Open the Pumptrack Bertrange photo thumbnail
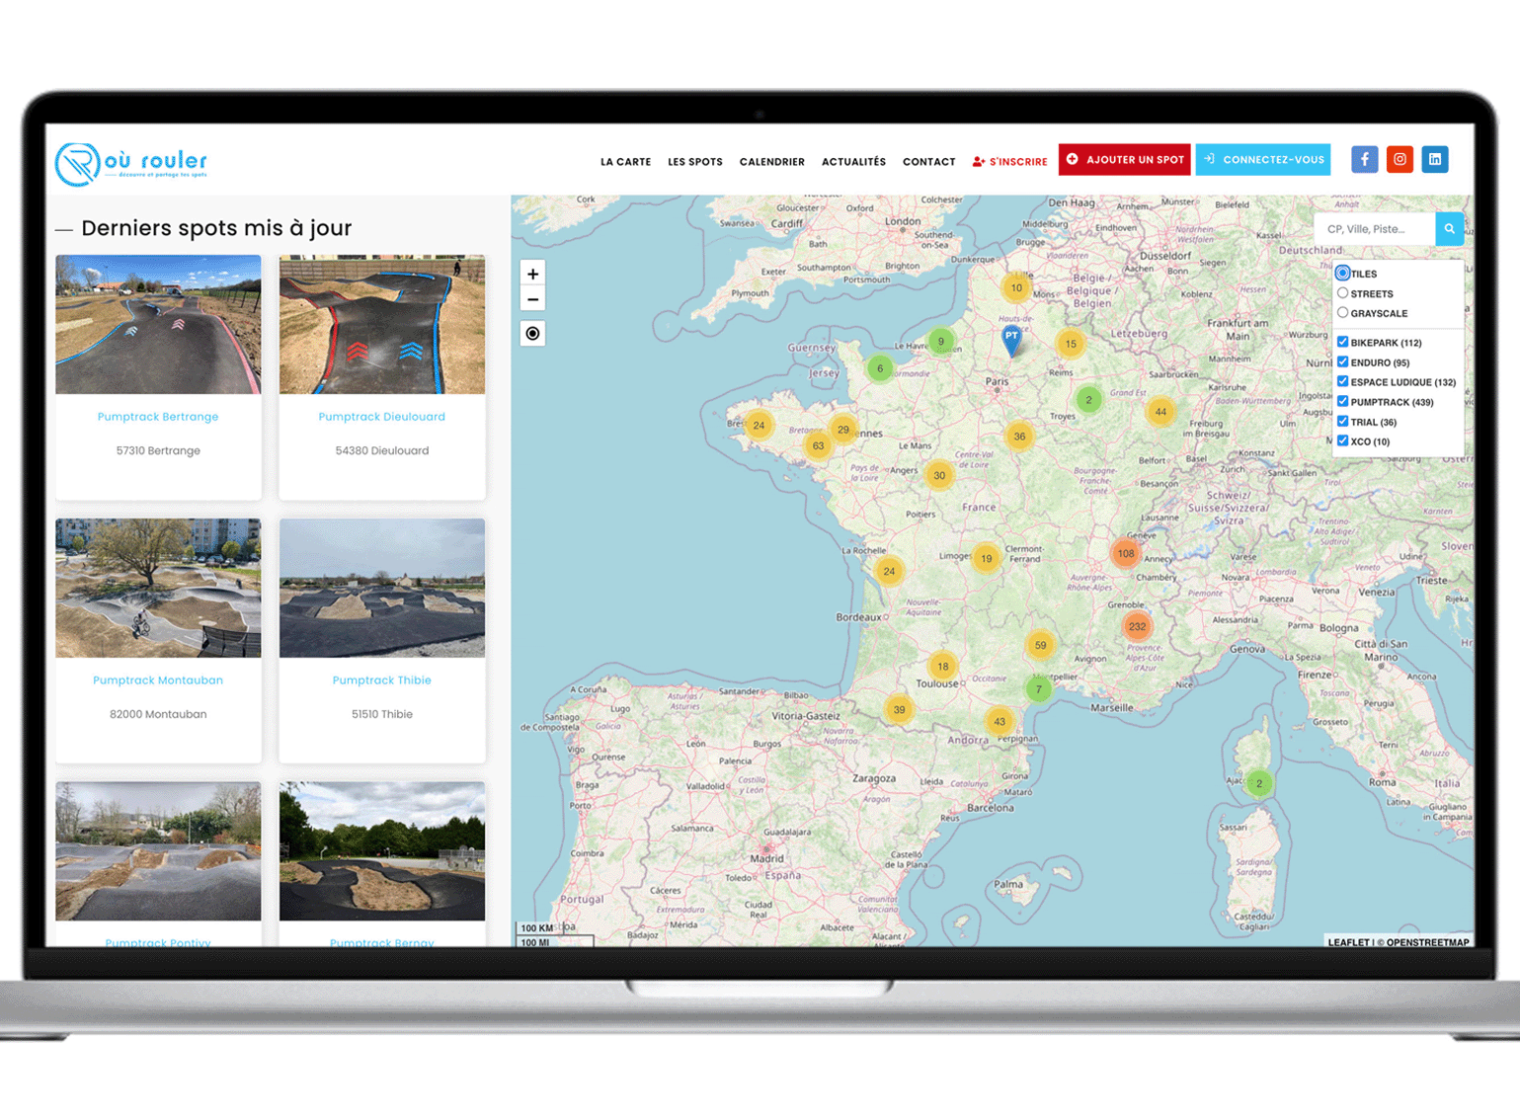1520x1120 pixels. (158, 324)
